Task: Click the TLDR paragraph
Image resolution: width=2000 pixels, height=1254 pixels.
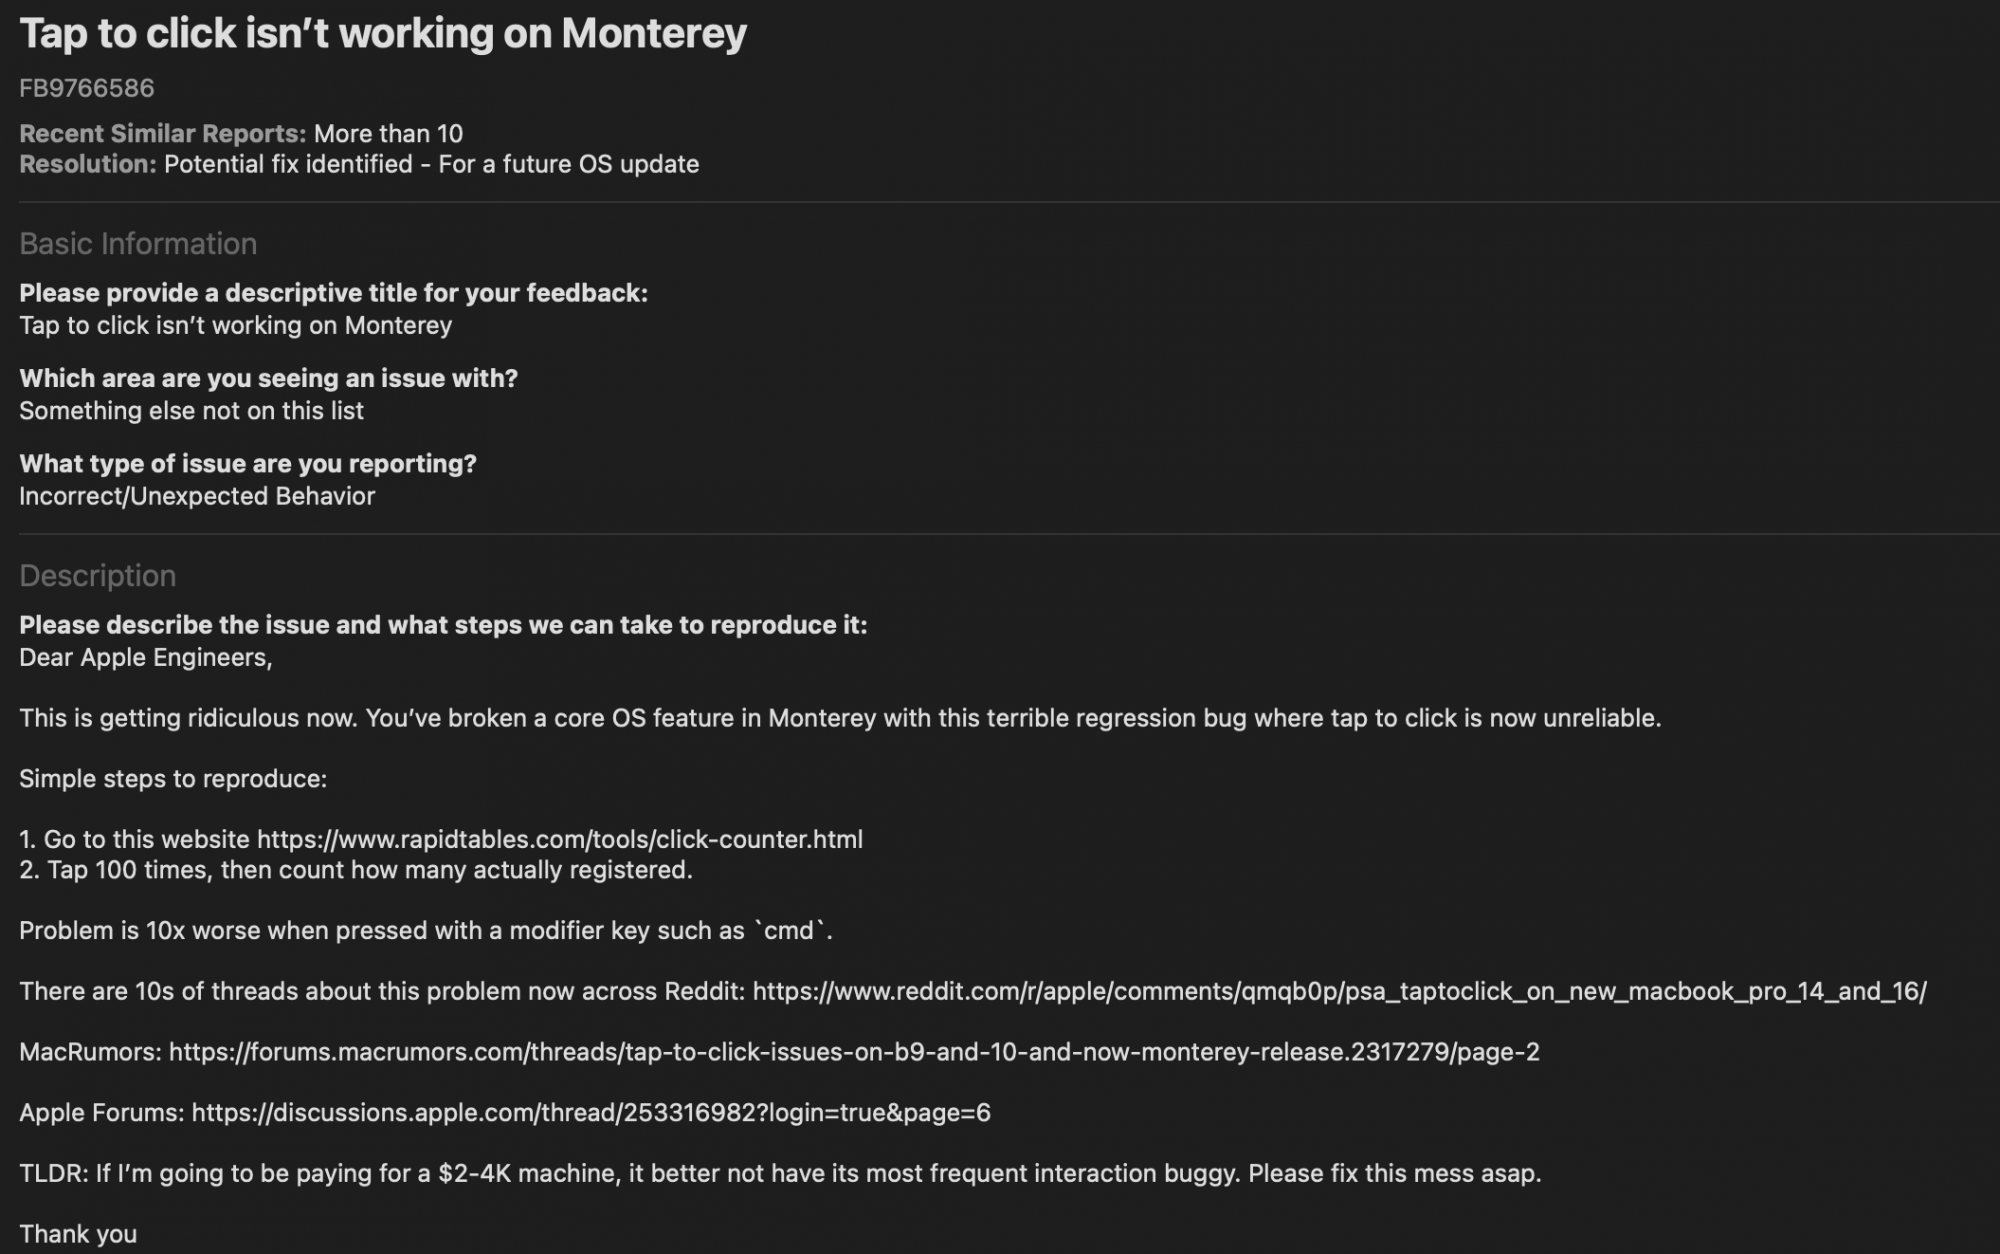Action: [x=780, y=1174]
